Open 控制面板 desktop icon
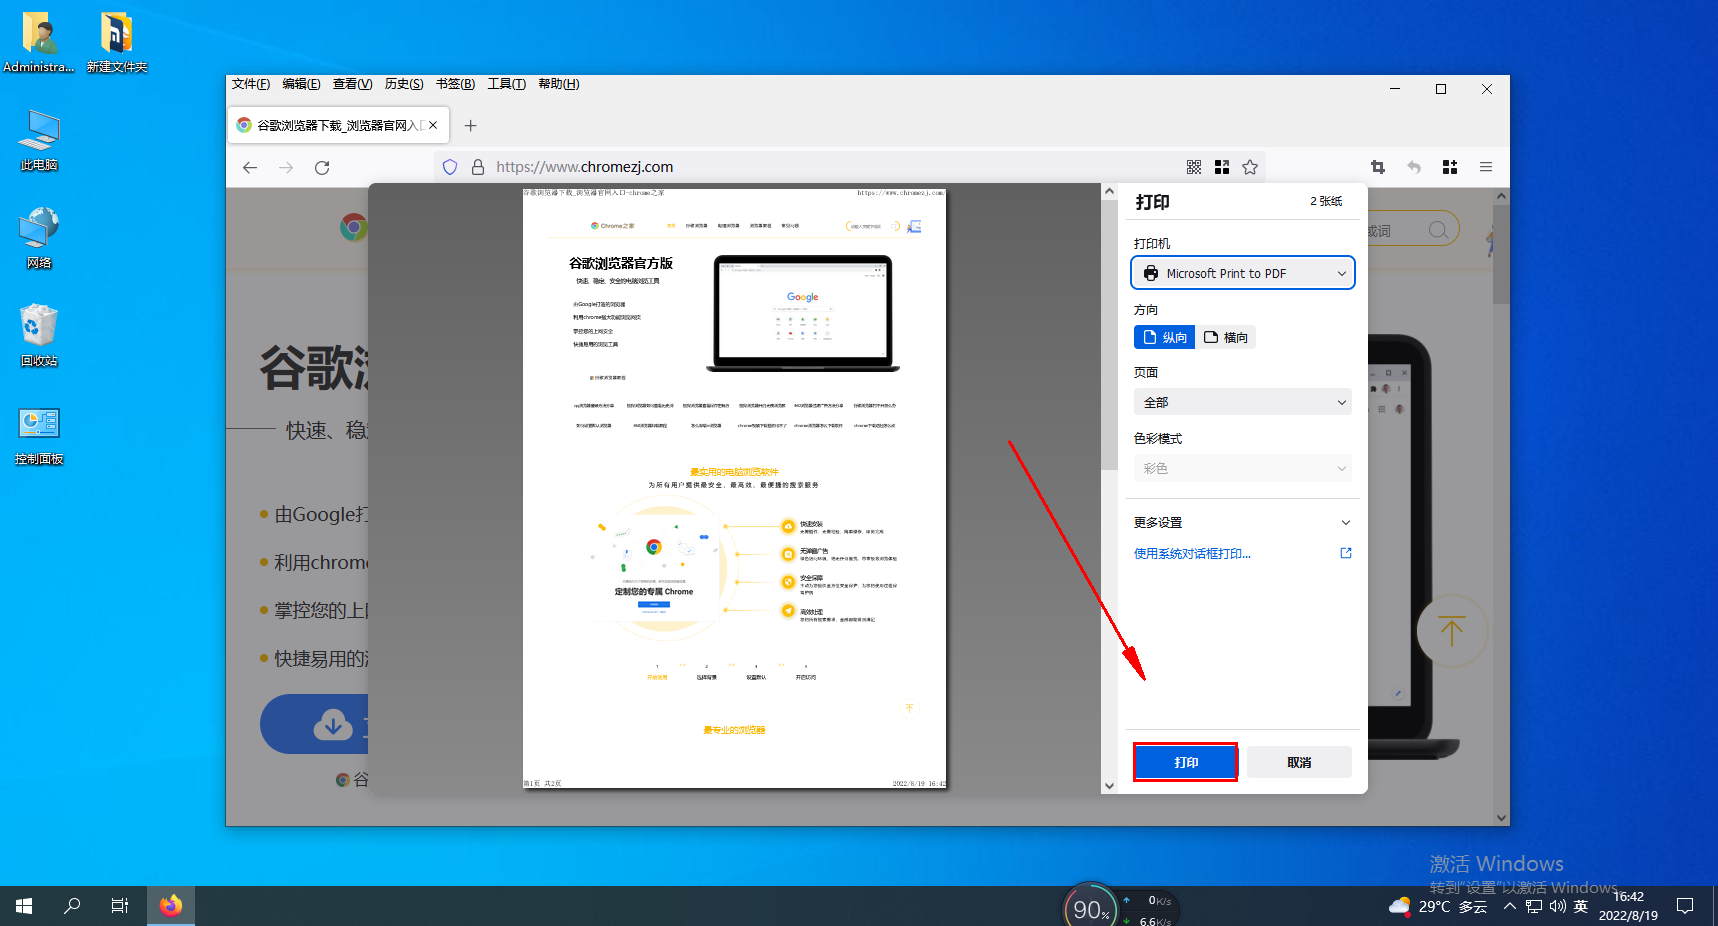1718x926 pixels. click(x=39, y=436)
